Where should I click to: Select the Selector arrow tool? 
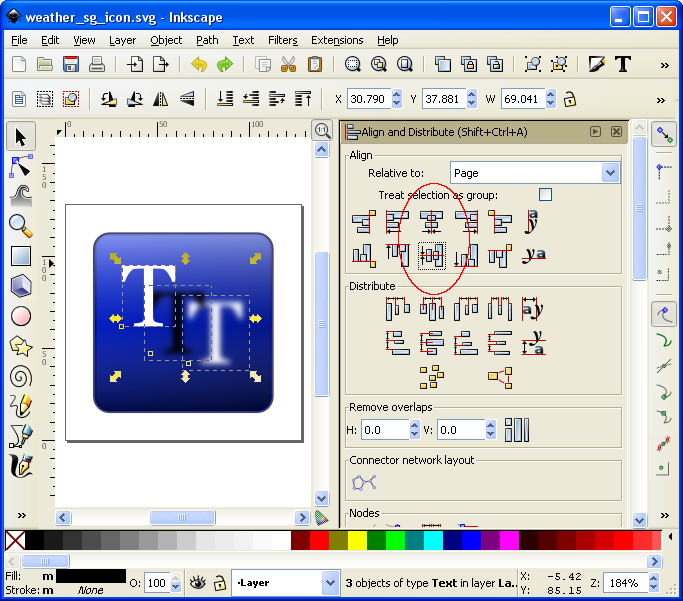pyautogui.click(x=20, y=136)
